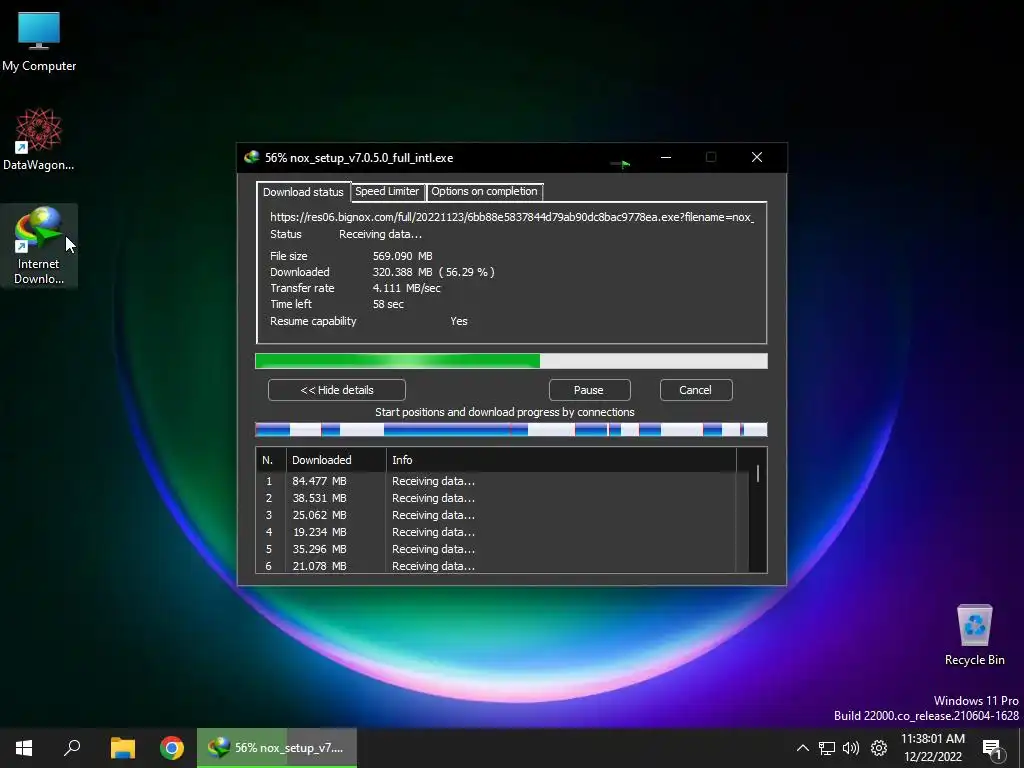Click Time left value 58 sec

[x=388, y=304]
